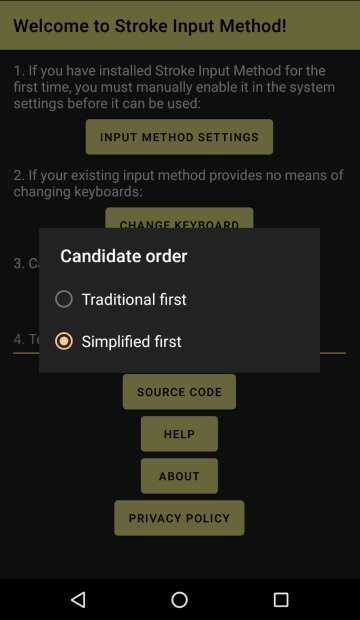Click the 'Simplified first' option label
This screenshot has width=360, height=620.
pyautogui.click(x=131, y=342)
